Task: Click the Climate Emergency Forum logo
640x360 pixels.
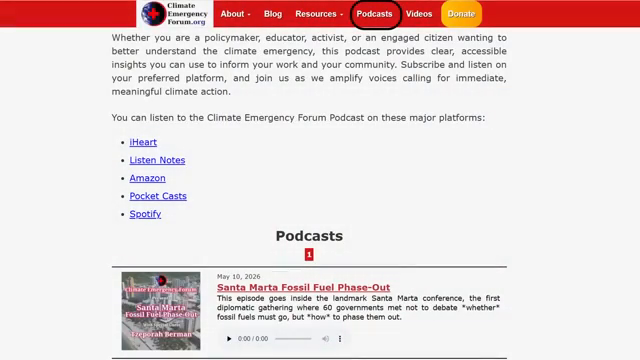Action: point(175,13)
